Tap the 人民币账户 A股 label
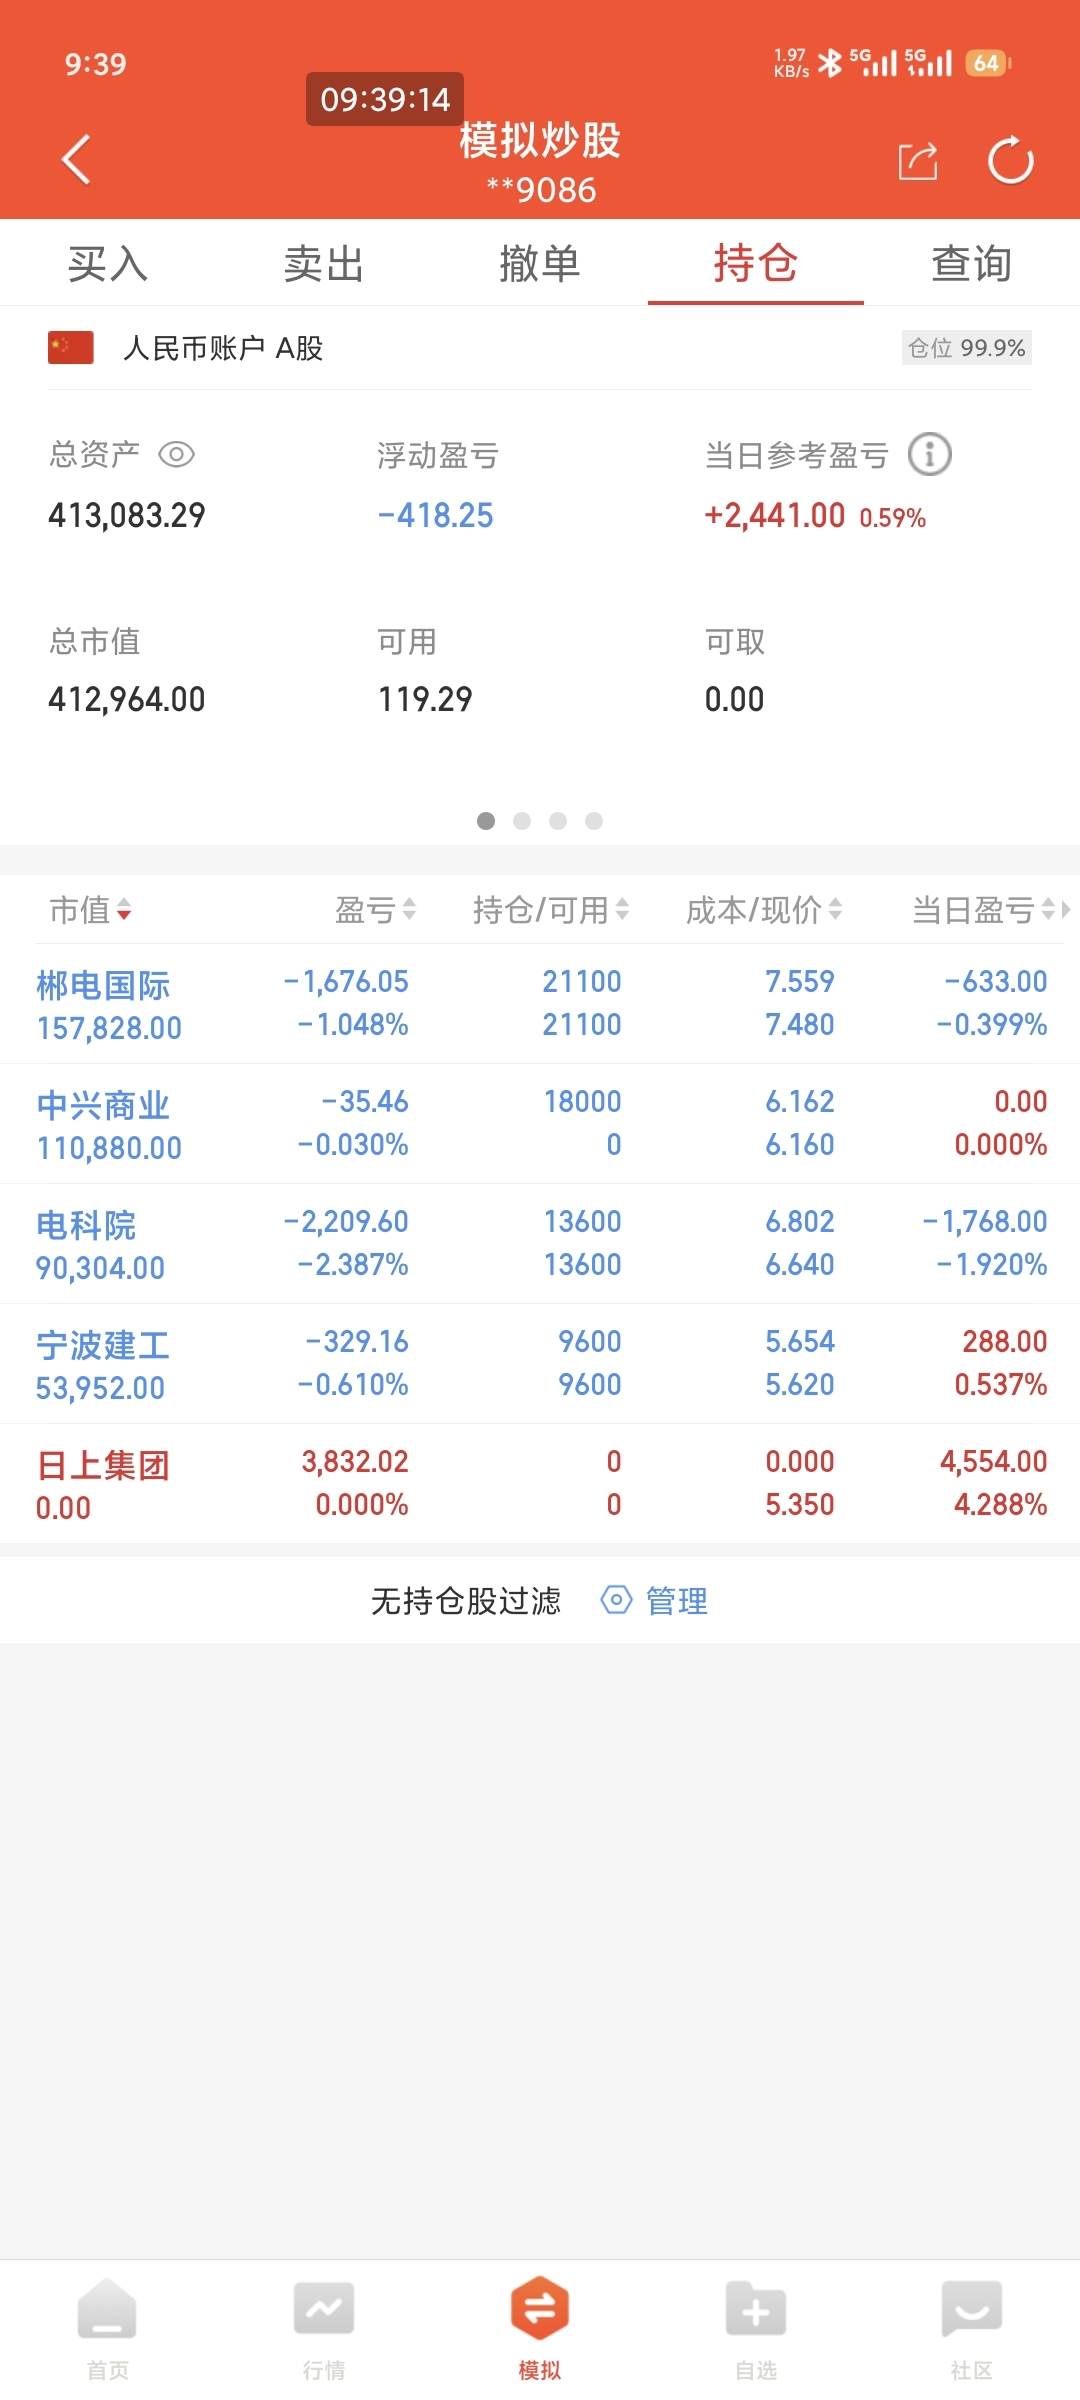1080x2400 pixels. point(223,348)
